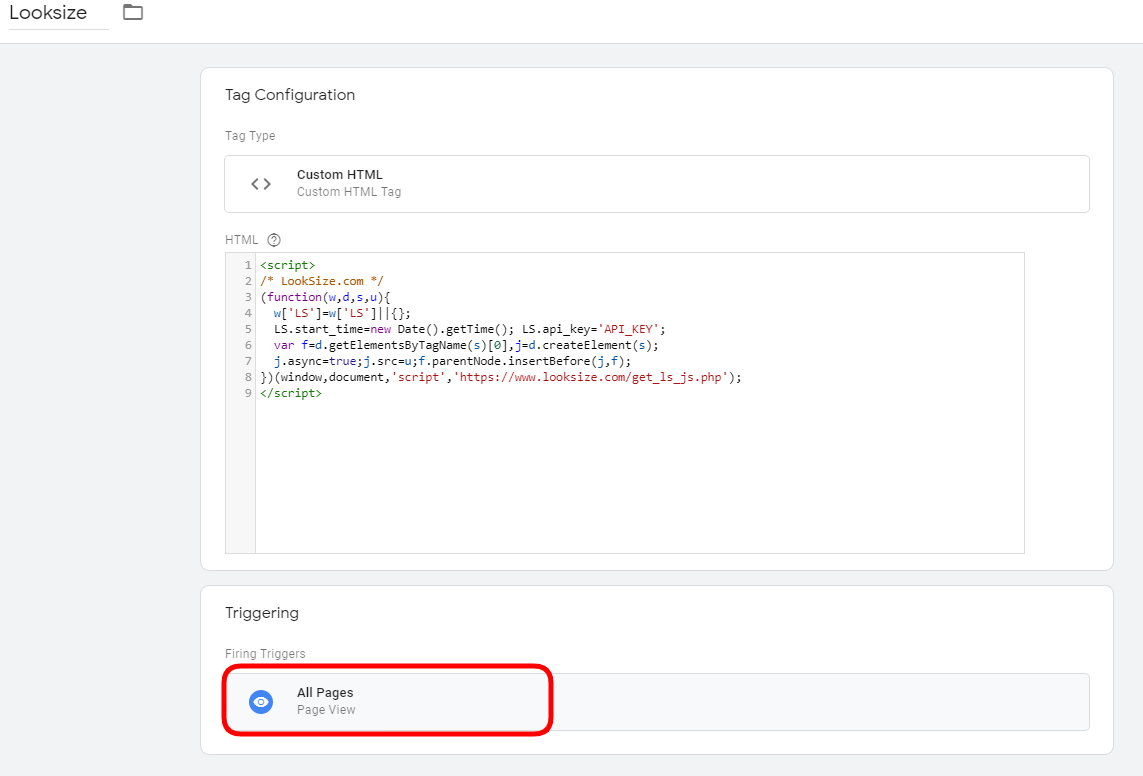Click the Tag Configuration heading
This screenshot has width=1143, height=776.
click(290, 95)
